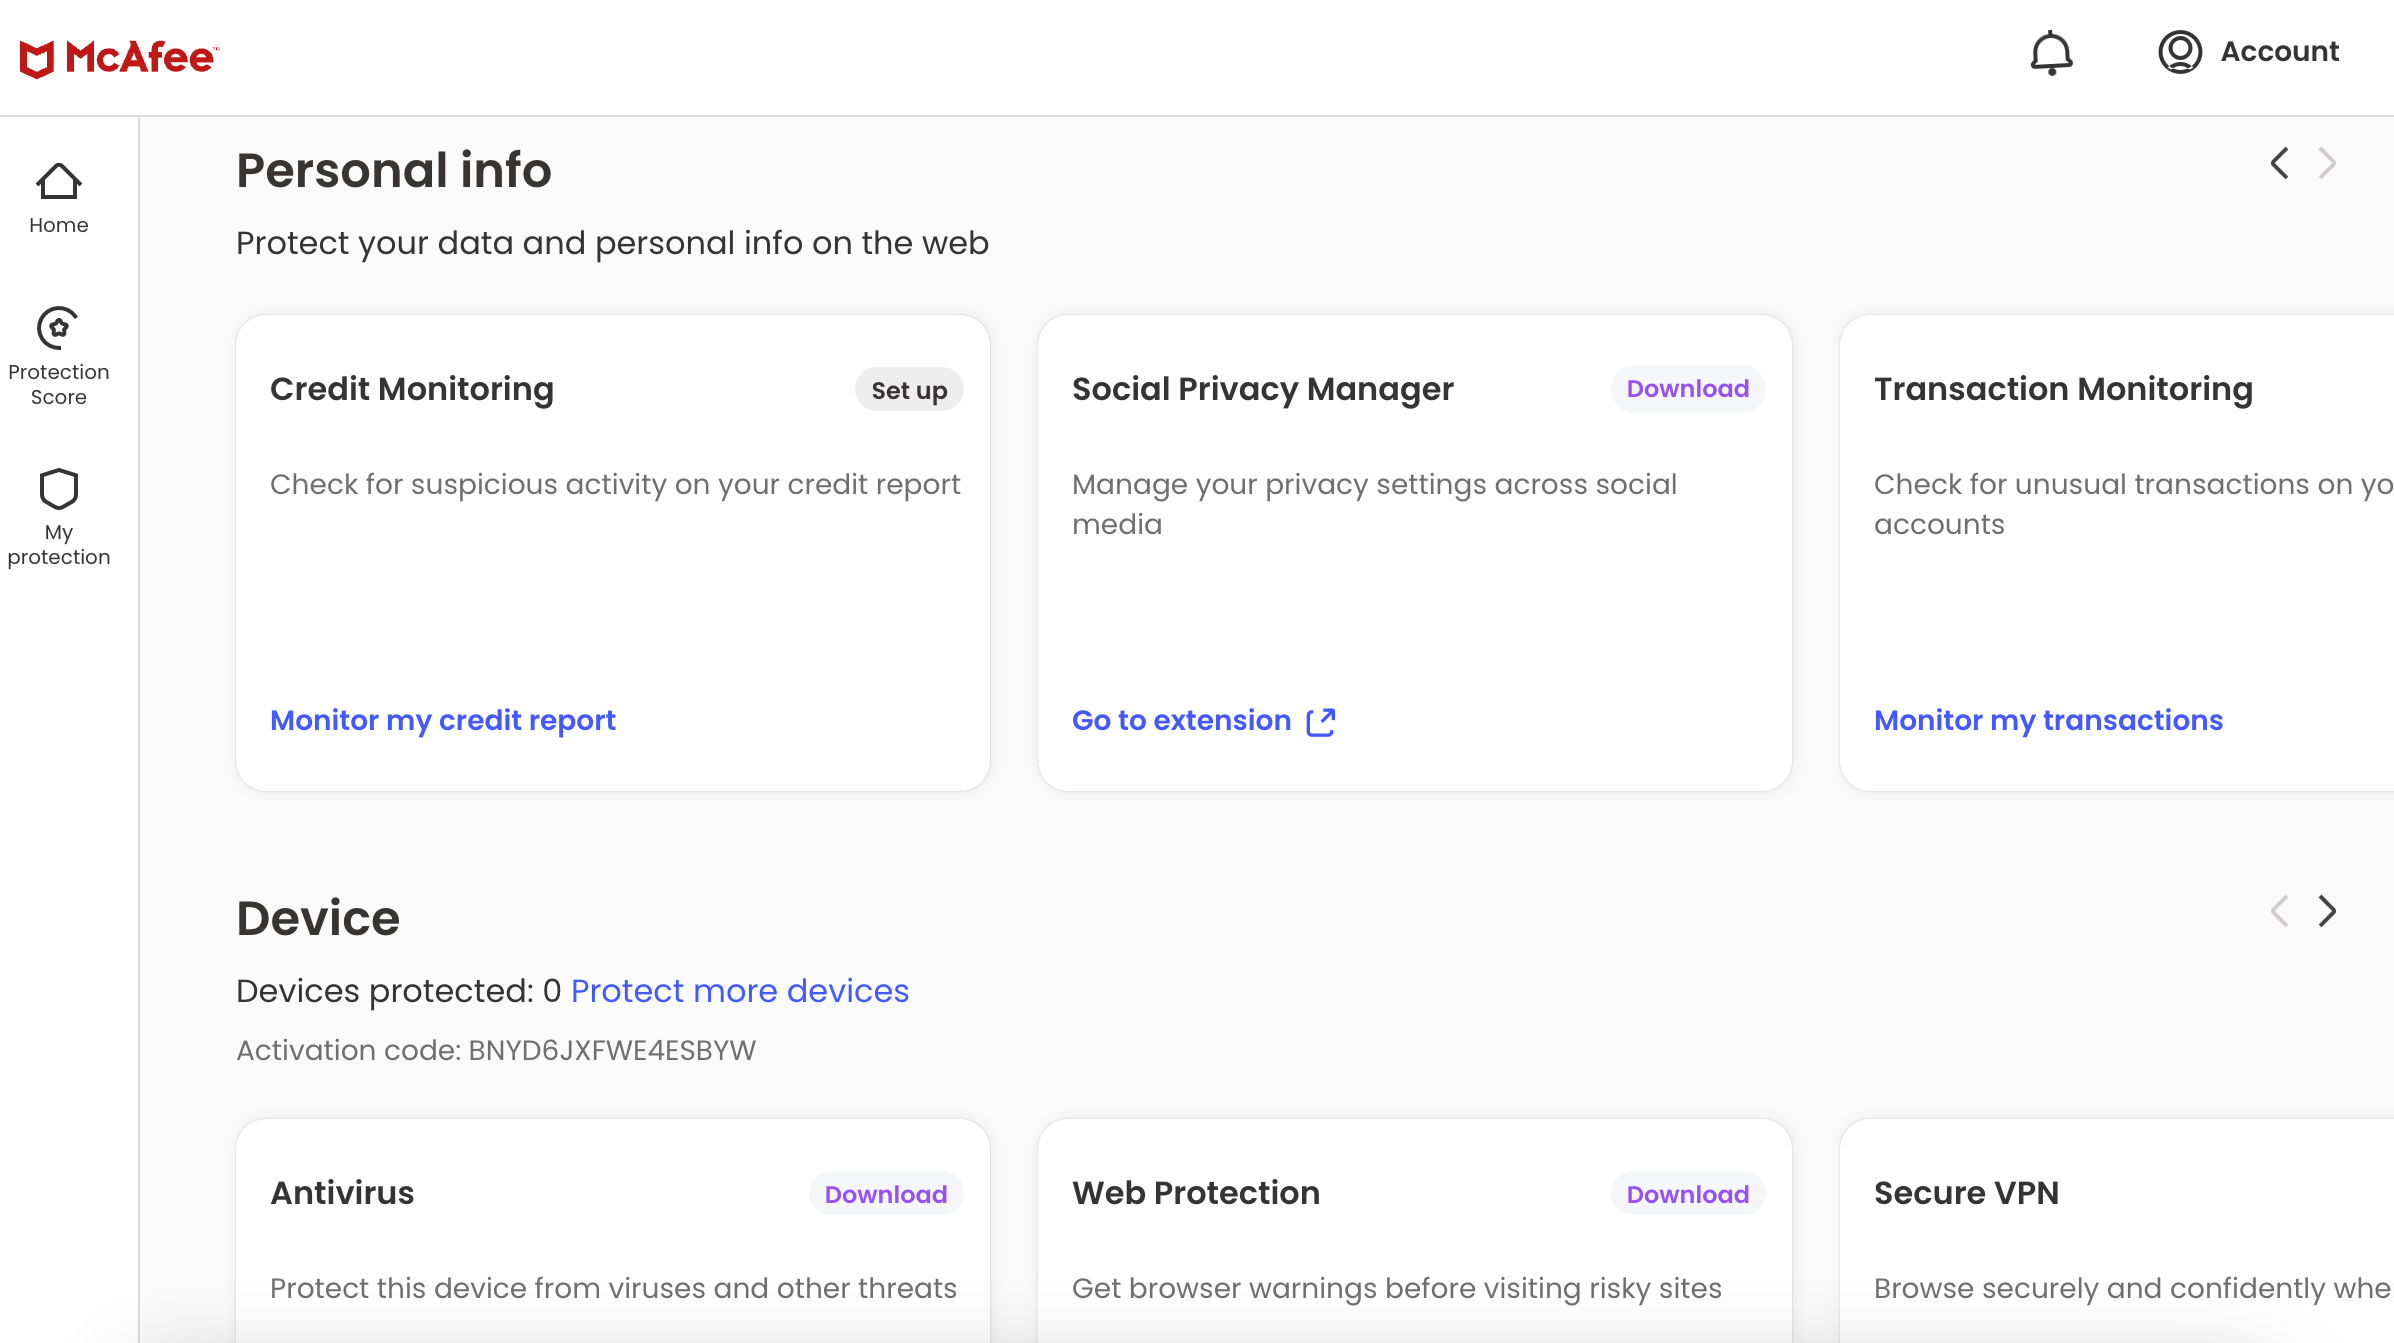
Task: Show next Device cards
Action: point(2328,911)
